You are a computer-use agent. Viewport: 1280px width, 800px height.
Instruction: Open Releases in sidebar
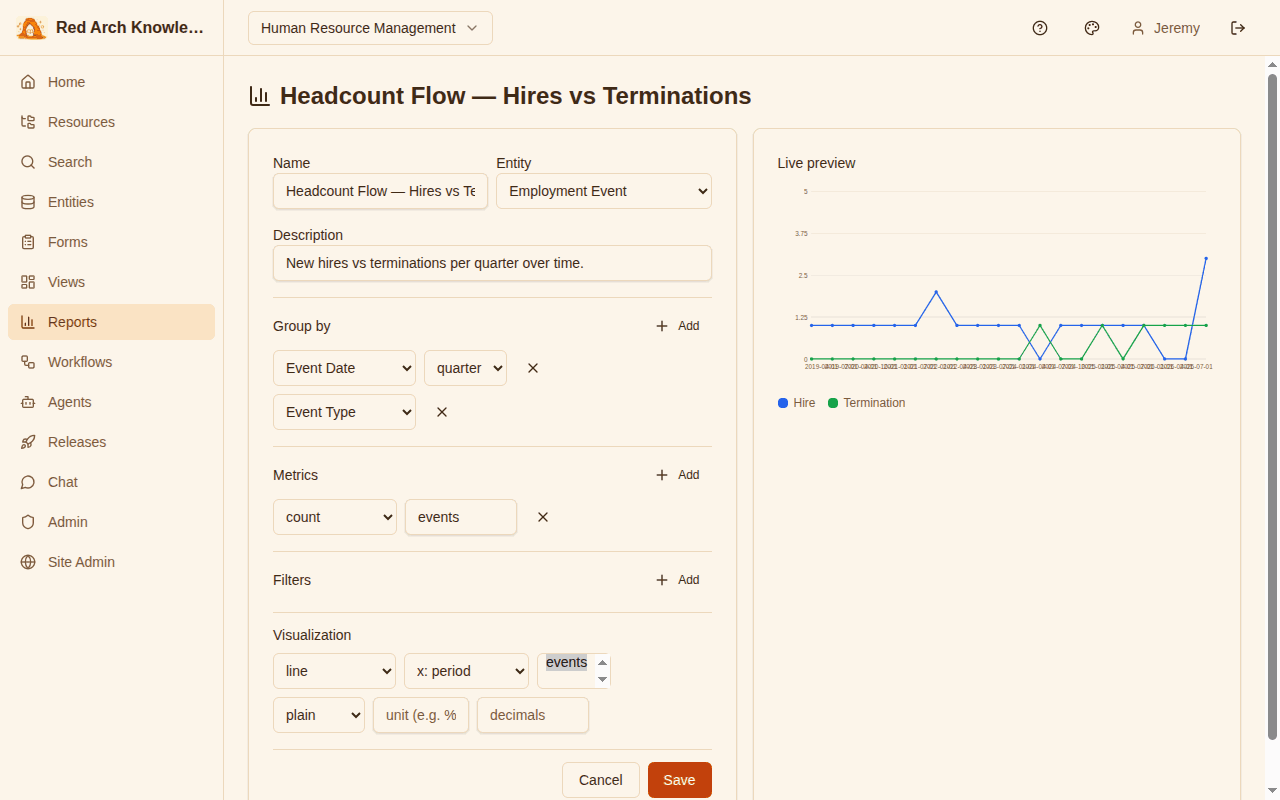pyautogui.click(x=111, y=442)
